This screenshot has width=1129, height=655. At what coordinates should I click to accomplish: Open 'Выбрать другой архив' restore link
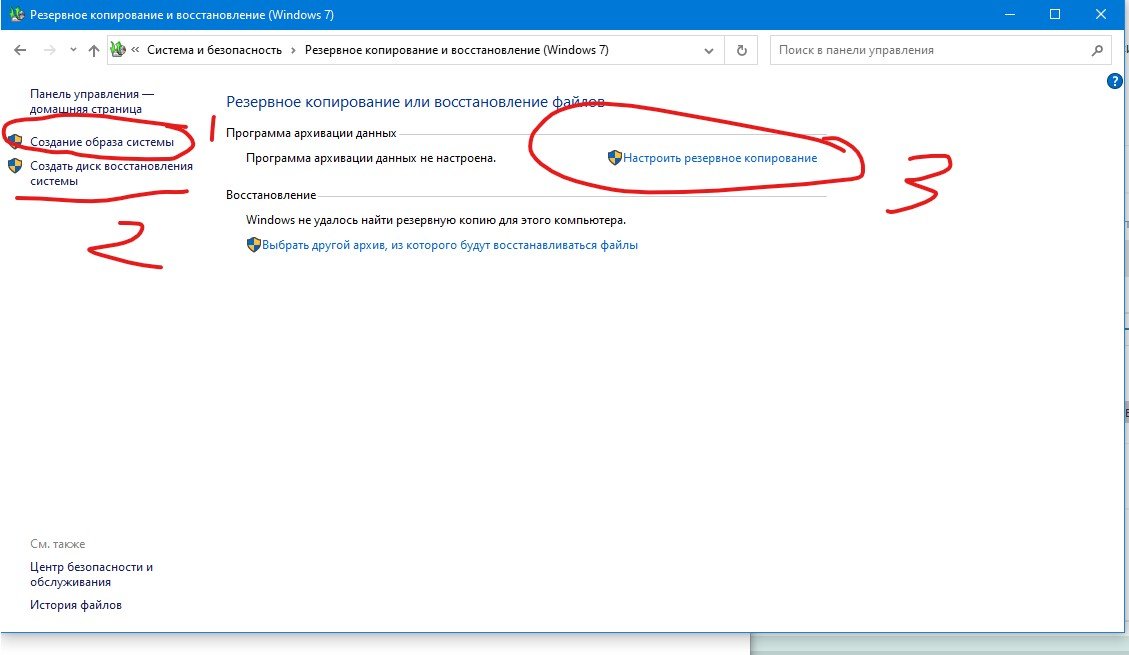(x=450, y=245)
